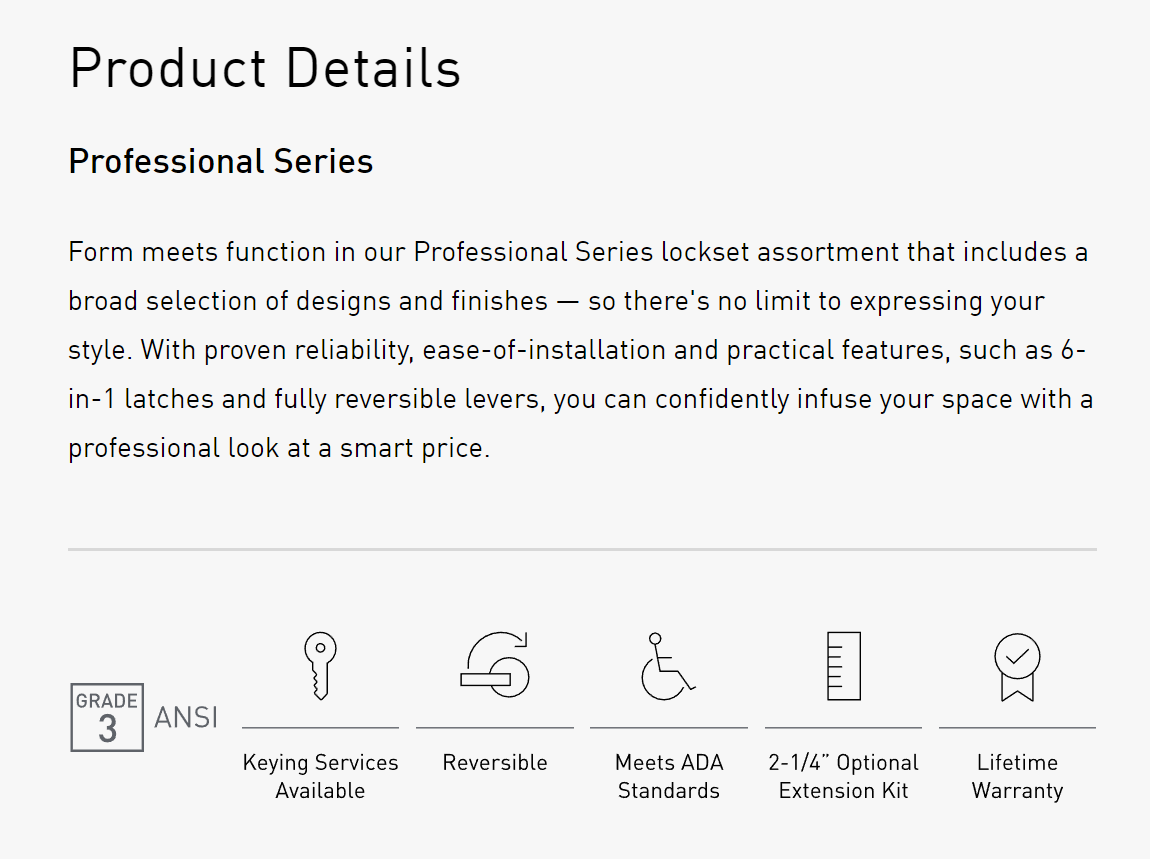
Task: Click the 2-1/4" Optional Extension Kit label
Action: [843, 776]
